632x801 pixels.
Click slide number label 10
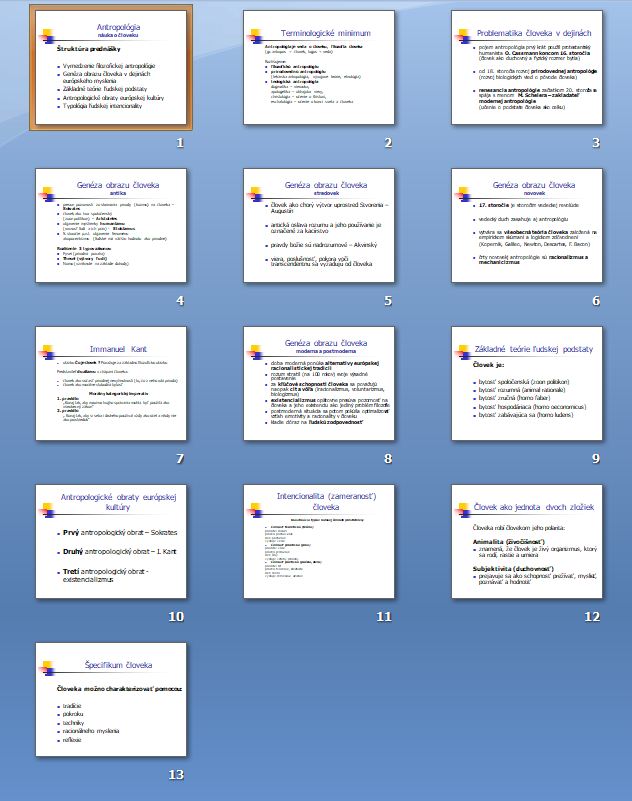(176, 617)
